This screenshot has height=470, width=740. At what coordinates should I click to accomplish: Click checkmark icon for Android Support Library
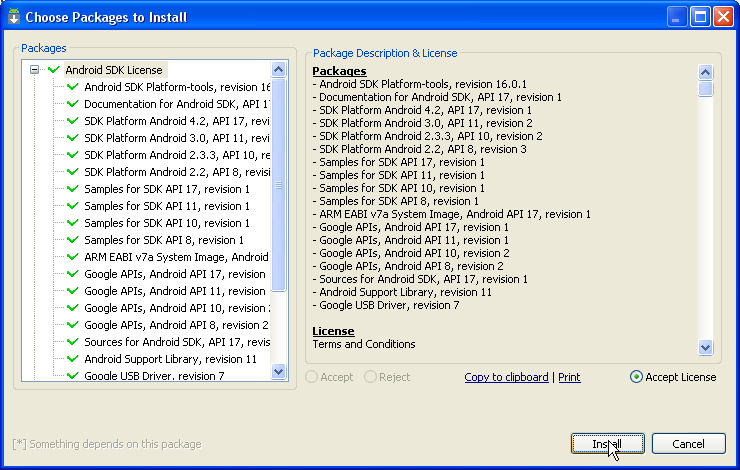coord(73,359)
